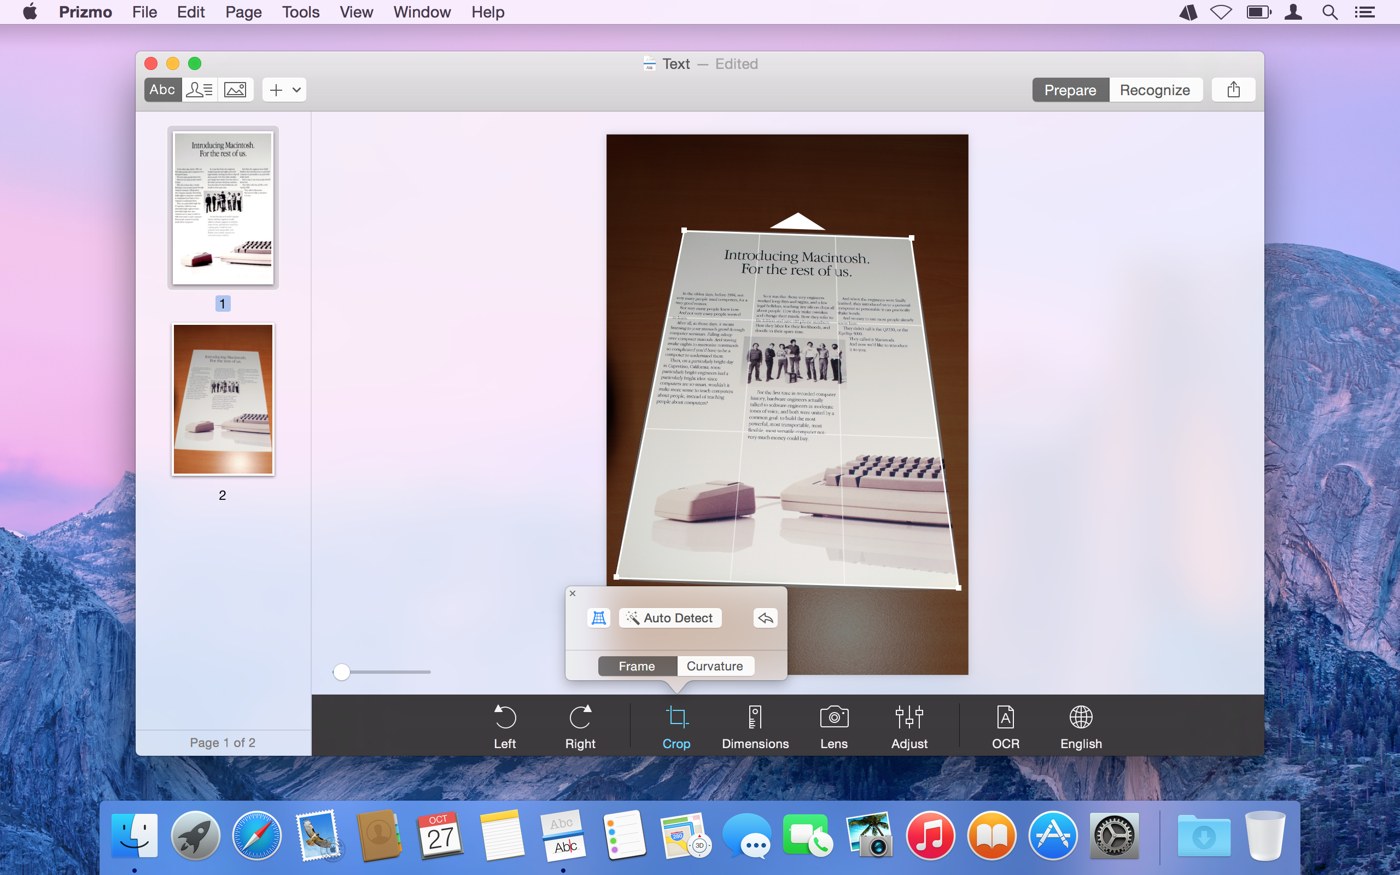Screen dimensions: 1400x875
Task: Rotate page Left
Action: (x=505, y=727)
